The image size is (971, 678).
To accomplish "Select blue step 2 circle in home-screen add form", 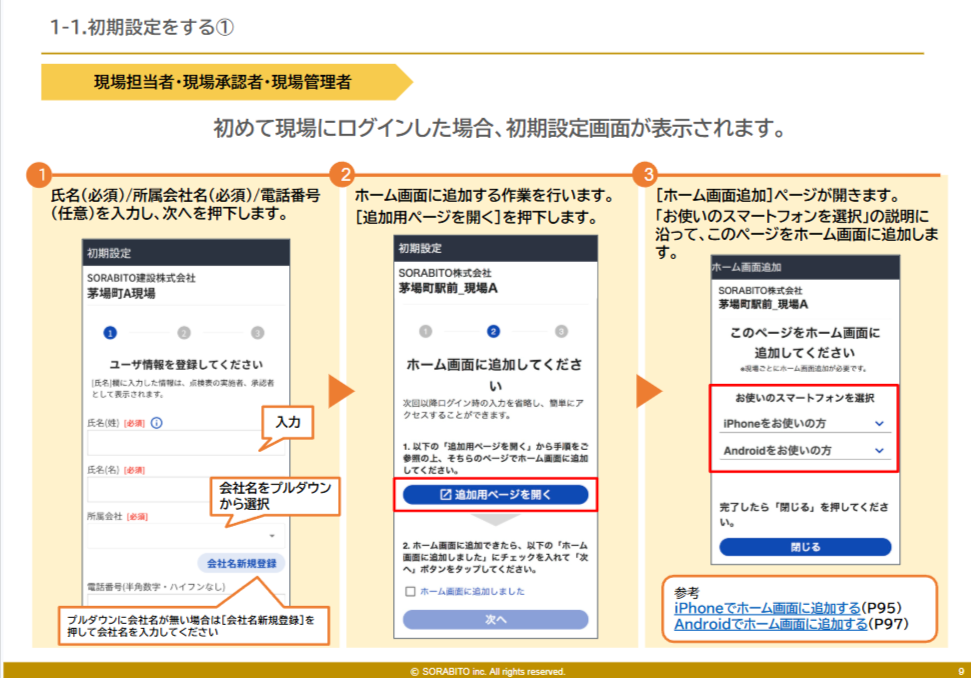I will [493, 331].
